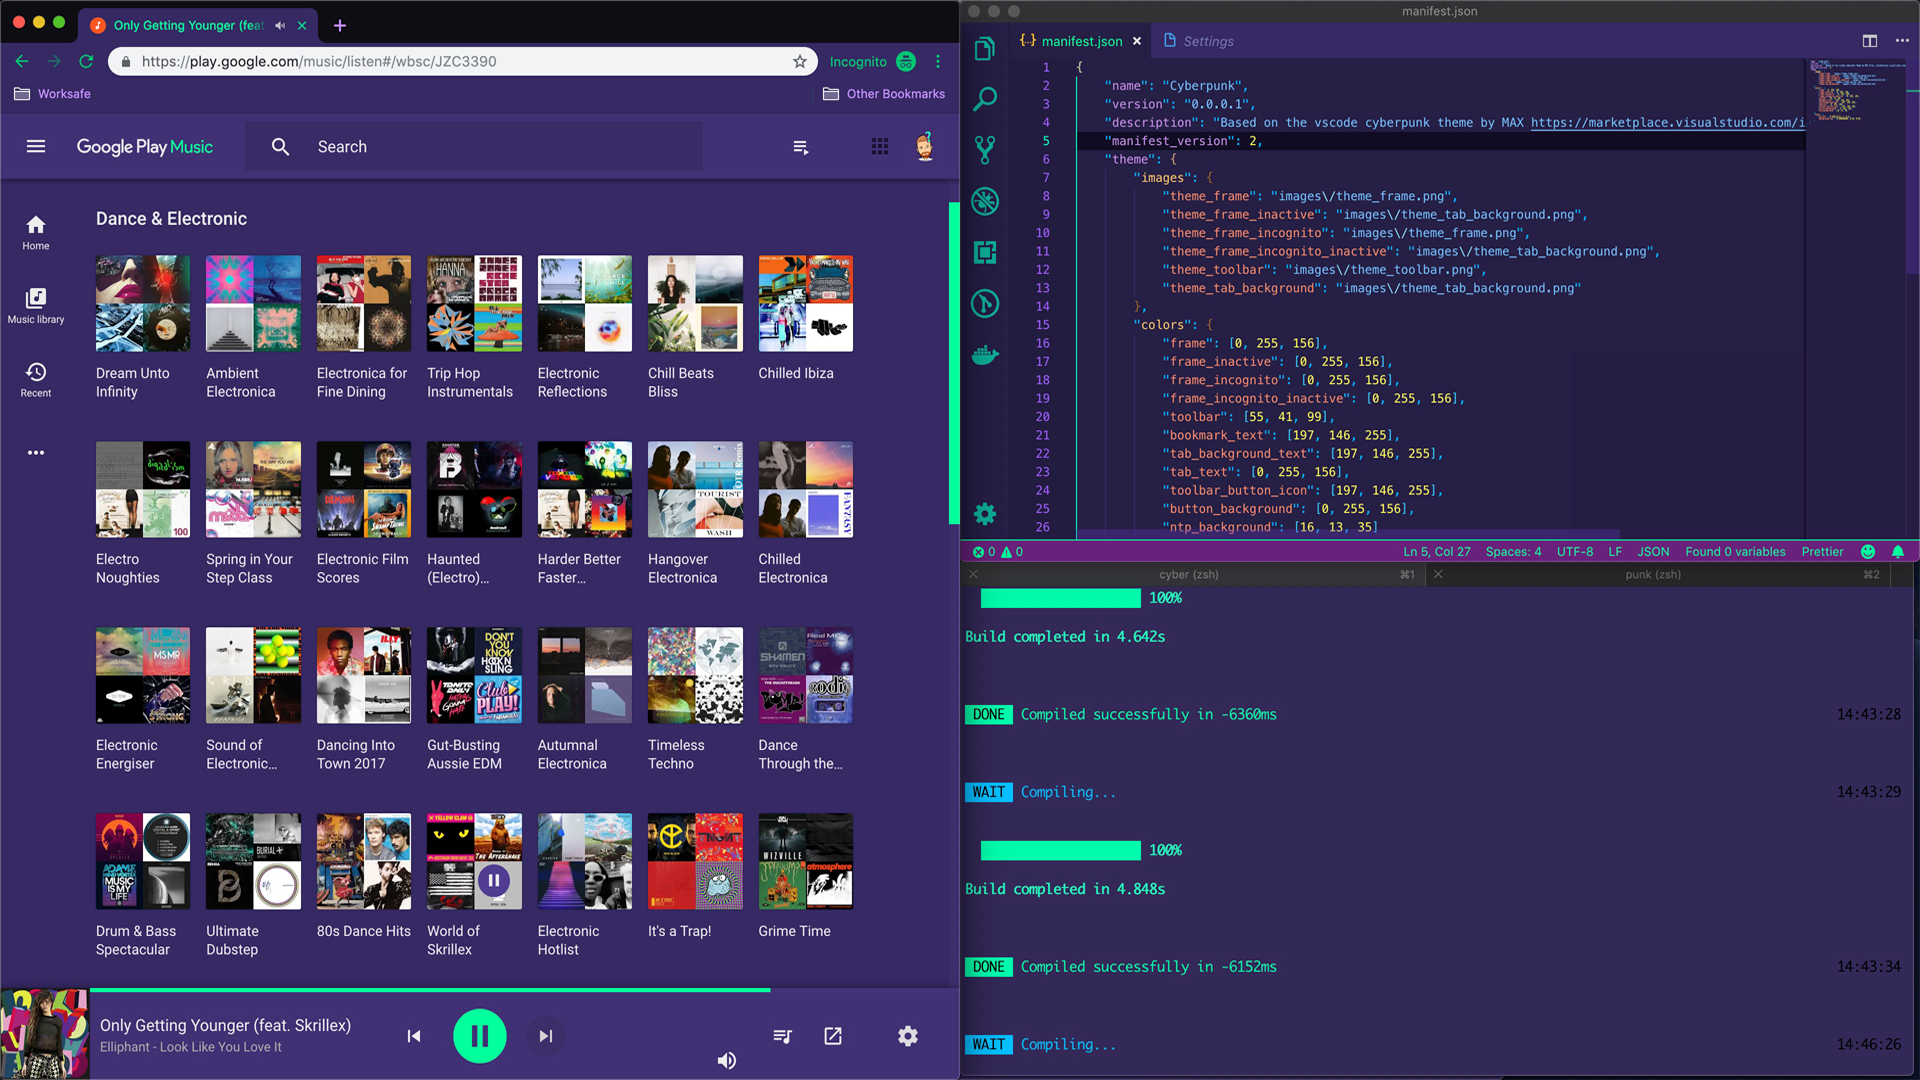Open Google apps grid icon

click(x=880, y=147)
